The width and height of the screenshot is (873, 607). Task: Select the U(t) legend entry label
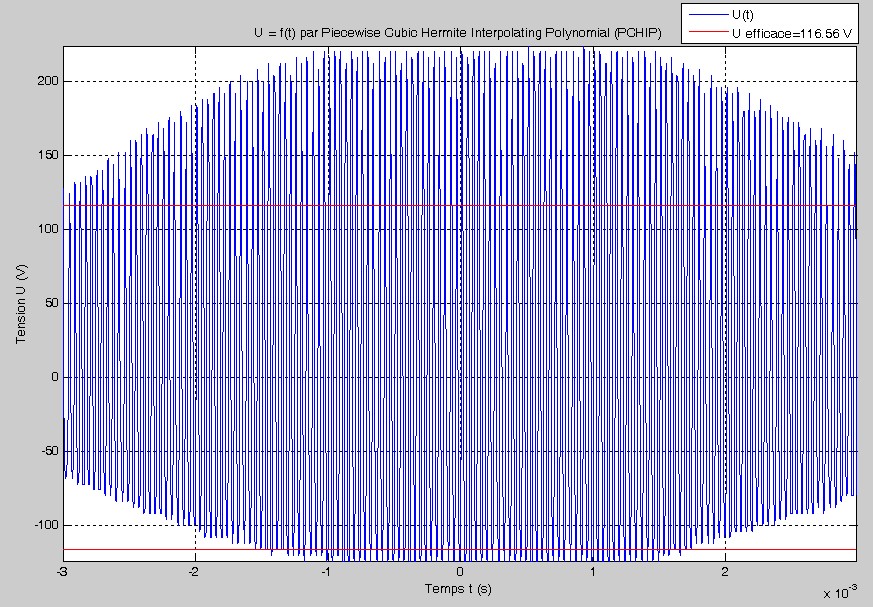[x=744, y=13]
